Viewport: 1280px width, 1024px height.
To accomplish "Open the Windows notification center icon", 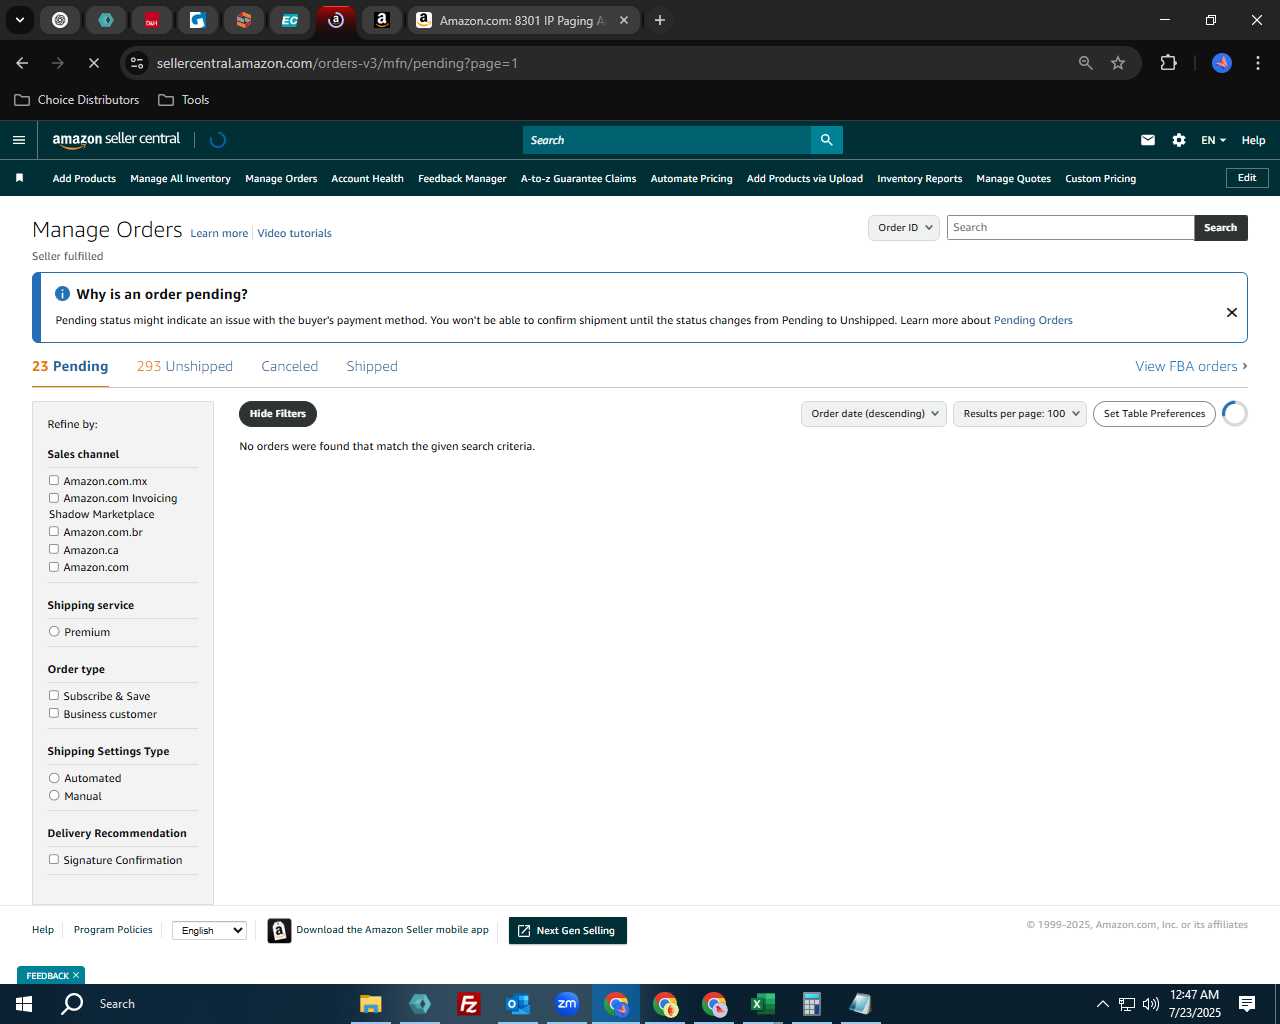I will click(1247, 1004).
